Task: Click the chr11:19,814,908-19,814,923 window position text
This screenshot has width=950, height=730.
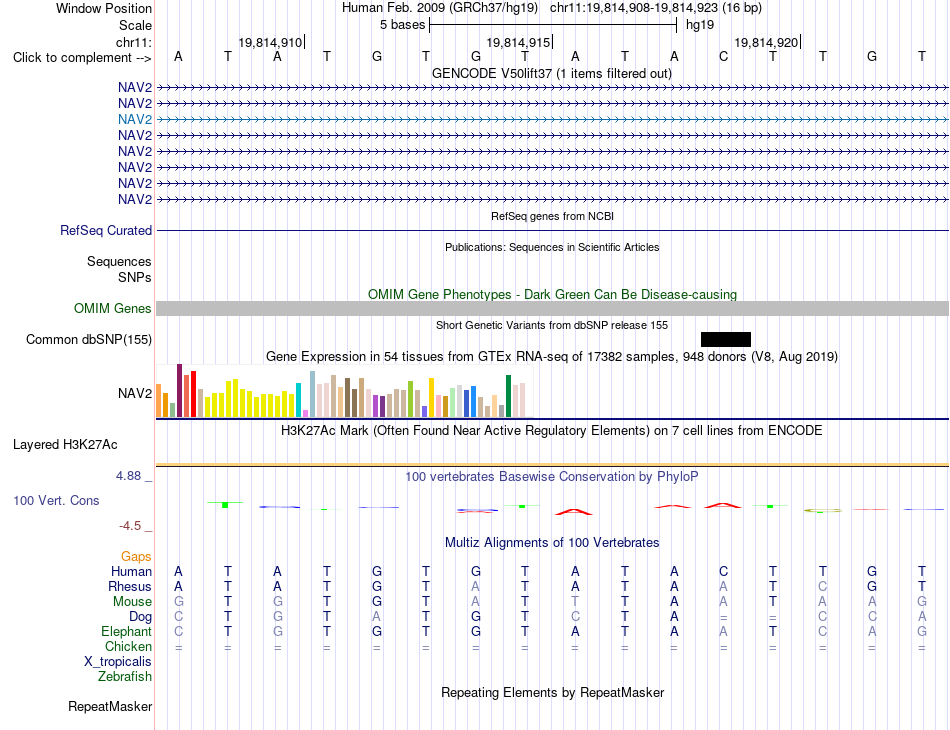Action: (656, 8)
